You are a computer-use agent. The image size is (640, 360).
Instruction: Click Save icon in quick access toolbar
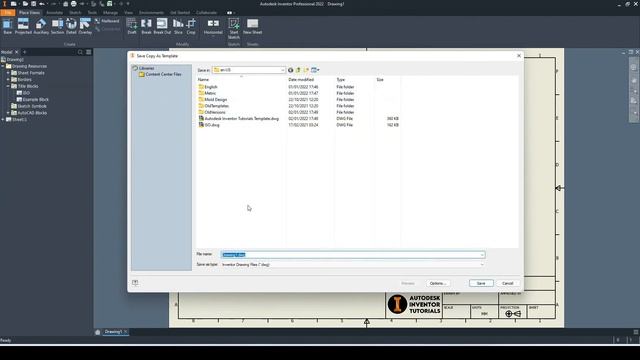[x=33, y=4]
